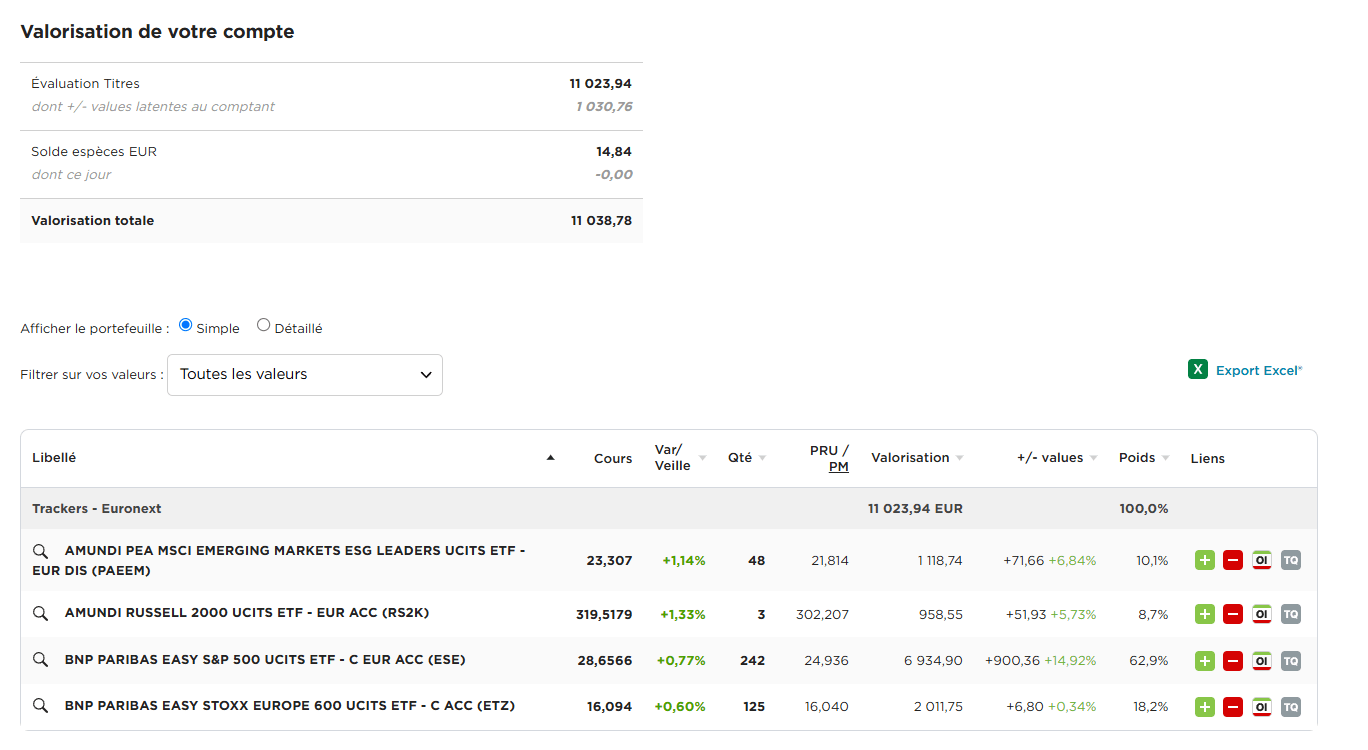
Task: Click the group total 11 023,94 EUR
Action: 915,509
